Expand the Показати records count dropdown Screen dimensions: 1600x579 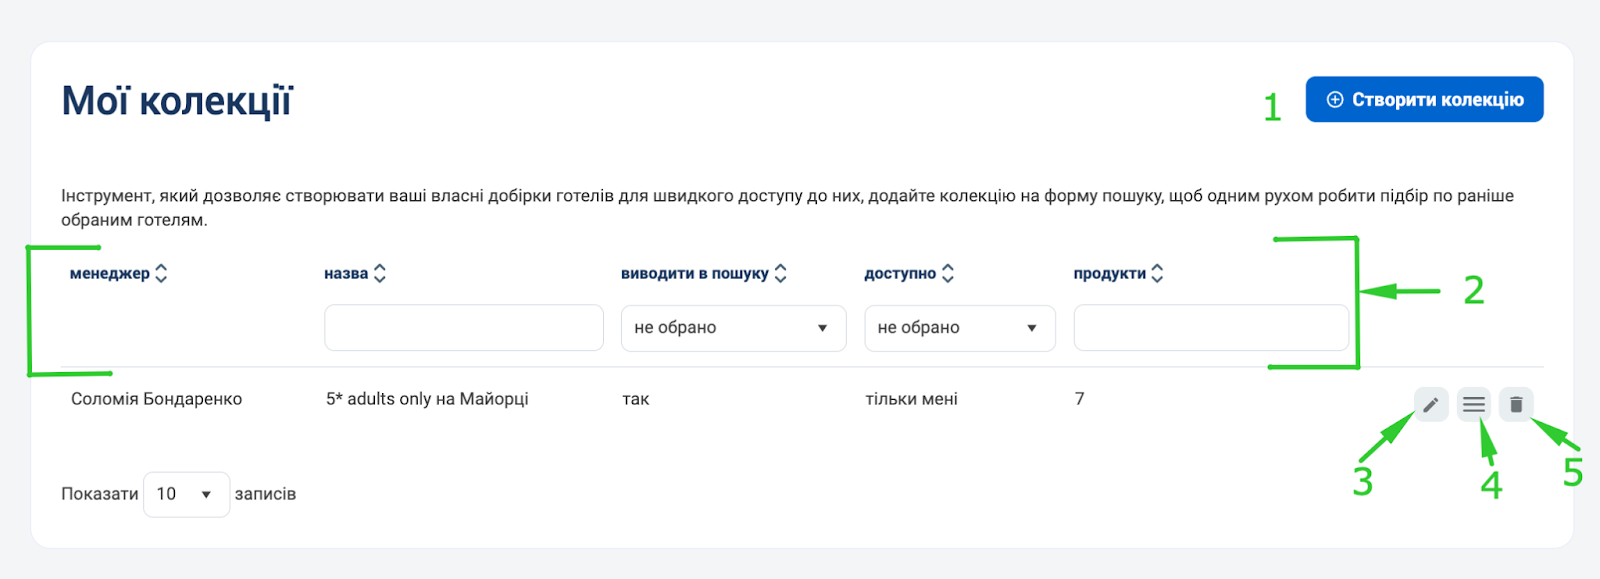[186, 495]
